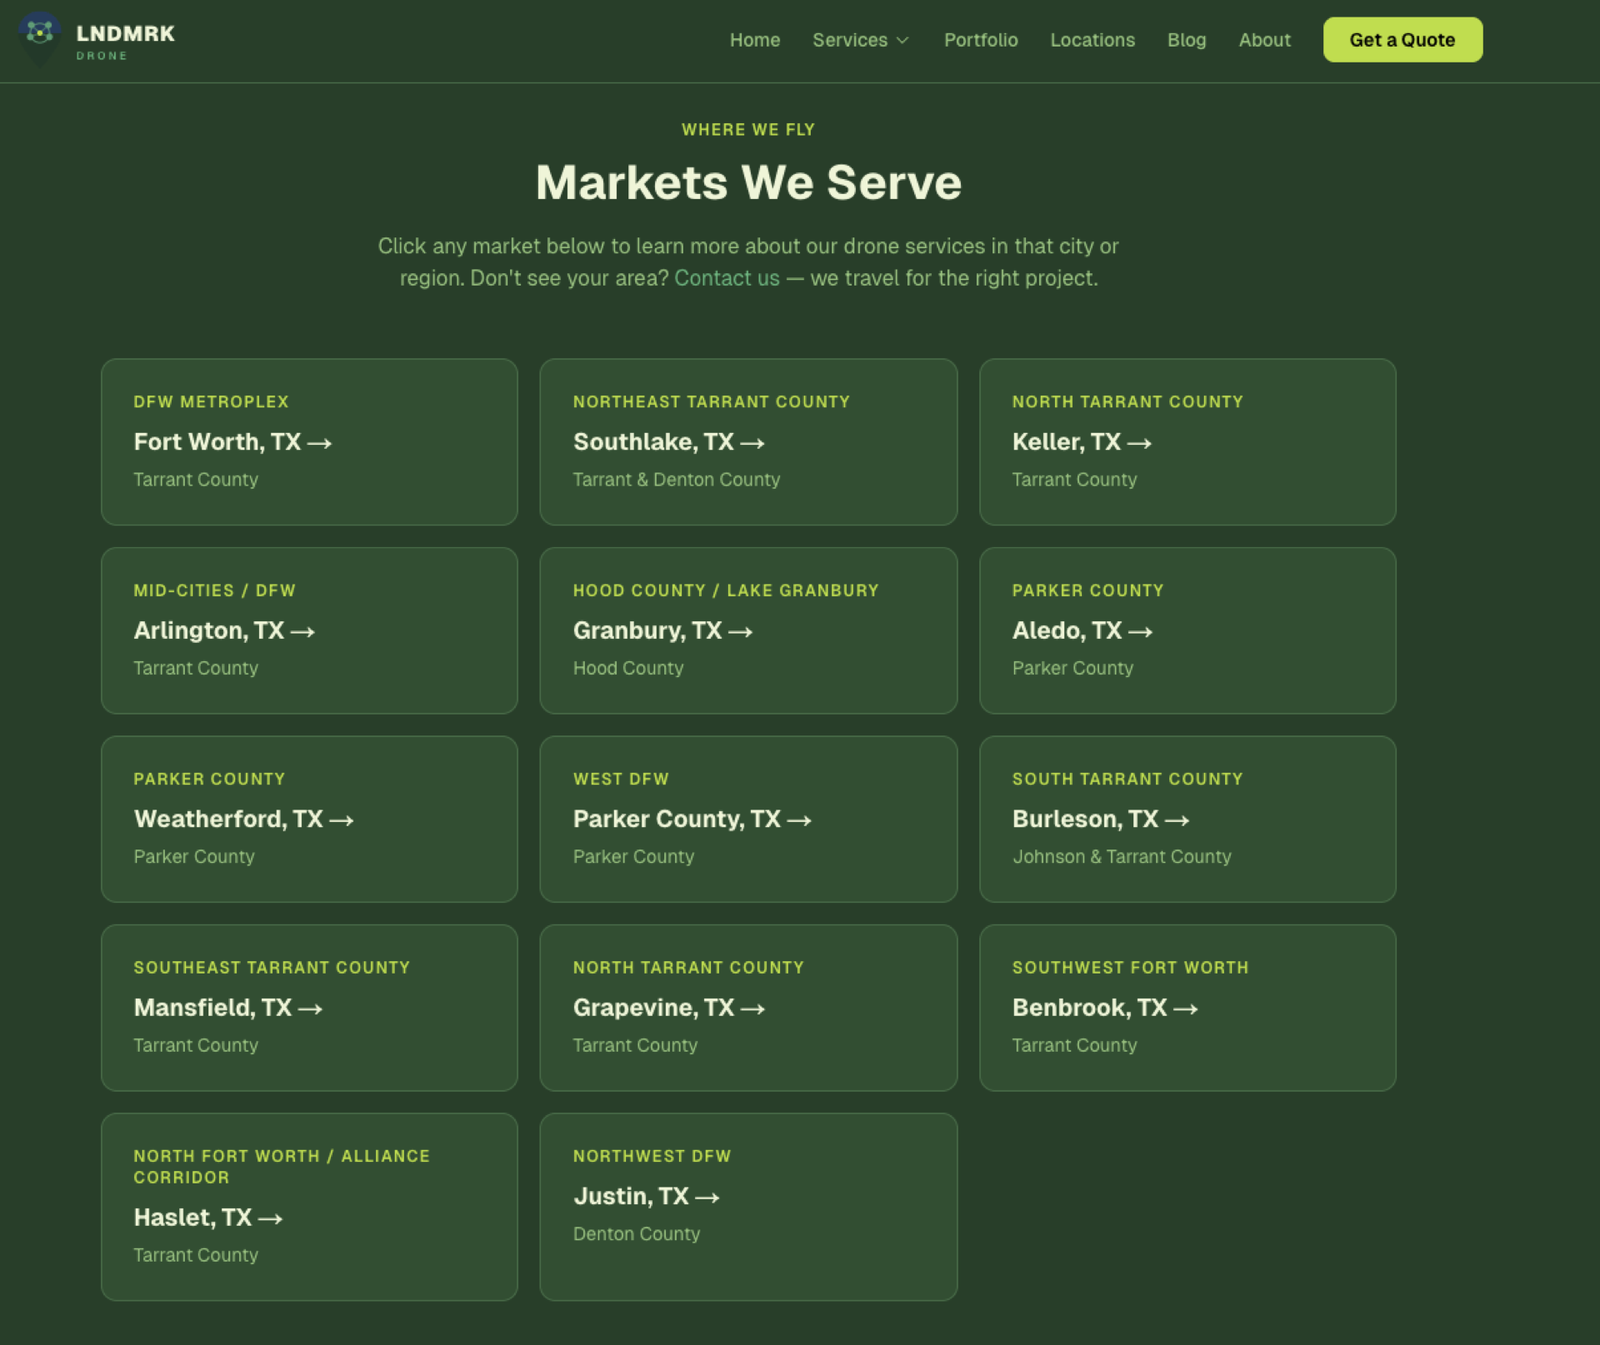Click the arrow beside Granbury, TX
This screenshot has height=1345, width=1600.
741,630
